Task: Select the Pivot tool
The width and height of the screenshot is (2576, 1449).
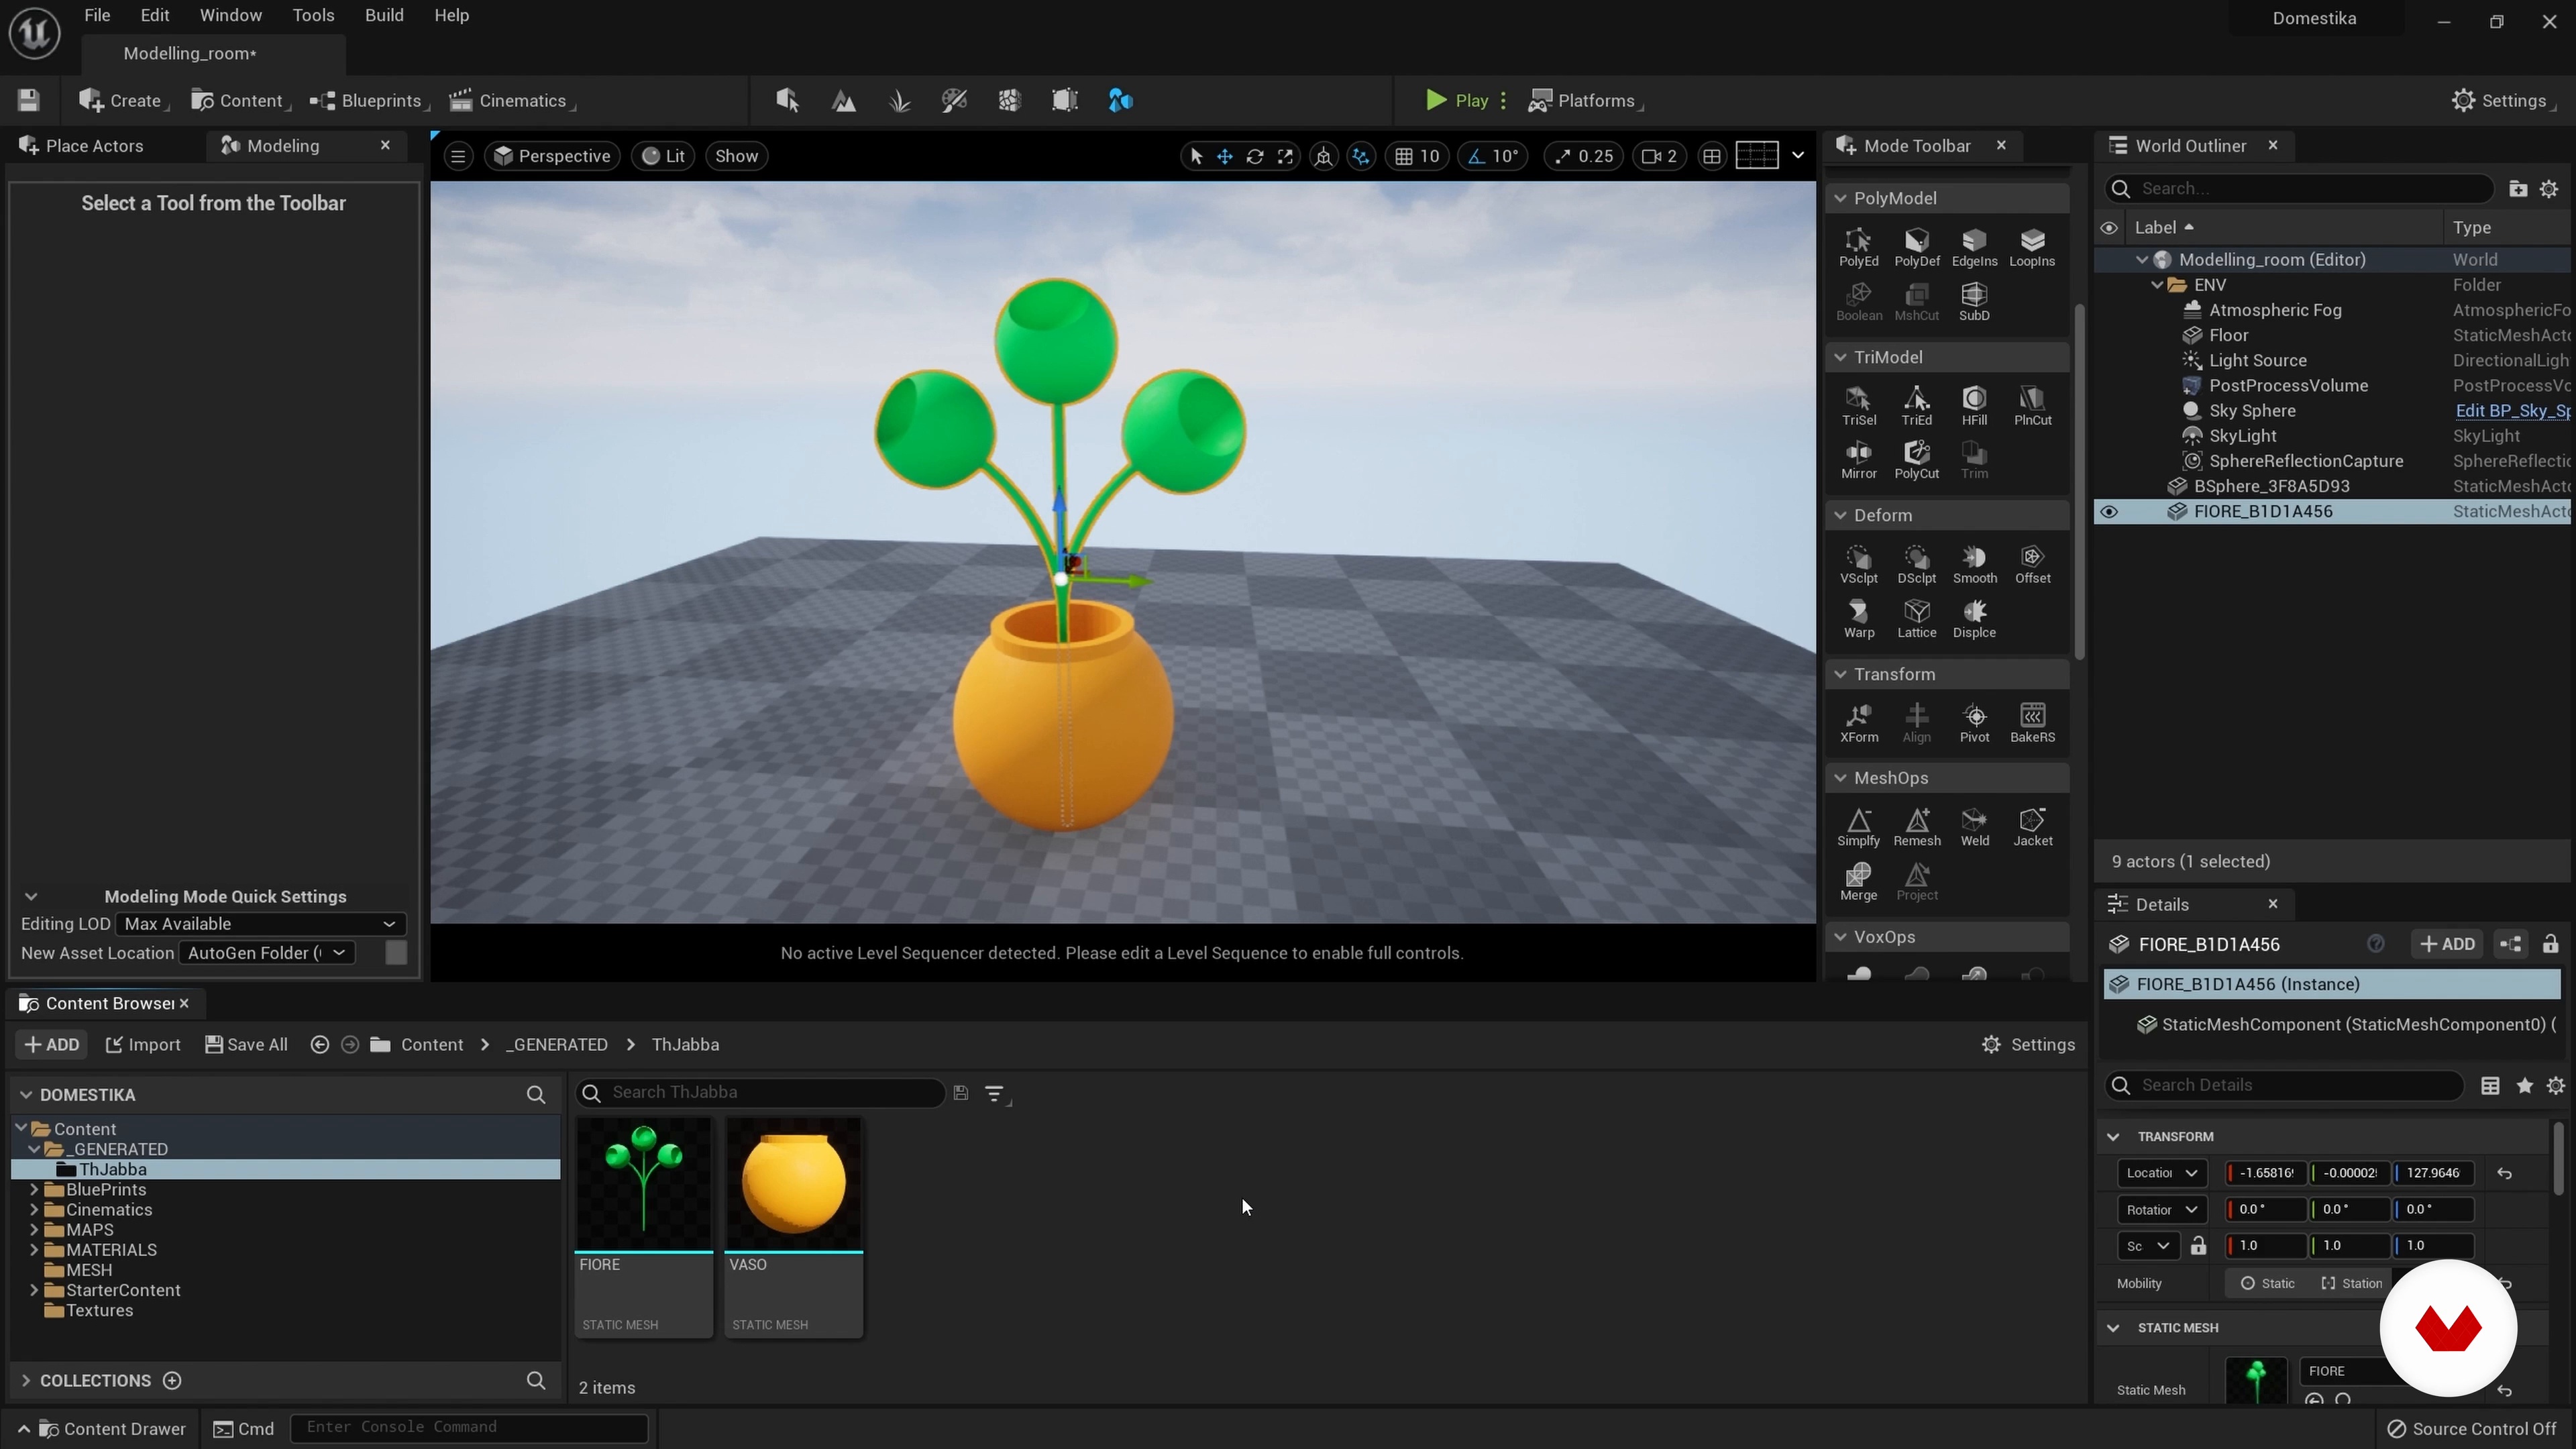Action: pyautogui.click(x=1974, y=723)
